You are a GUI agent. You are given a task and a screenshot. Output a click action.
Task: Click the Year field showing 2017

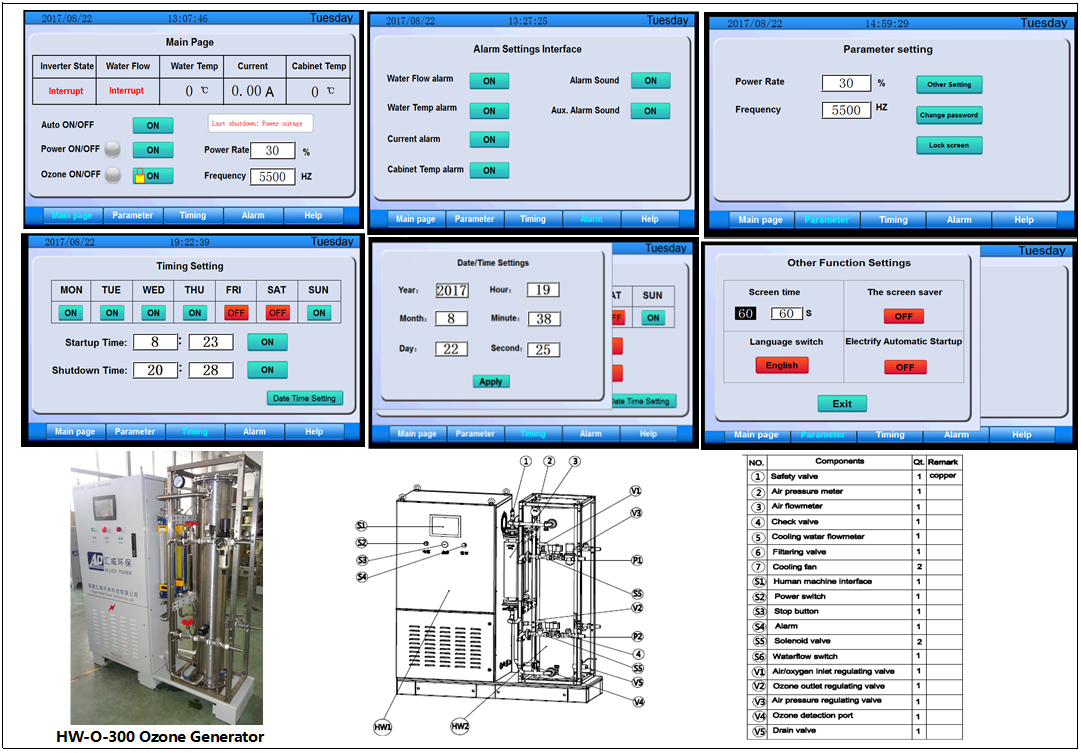tap(451, 290)
